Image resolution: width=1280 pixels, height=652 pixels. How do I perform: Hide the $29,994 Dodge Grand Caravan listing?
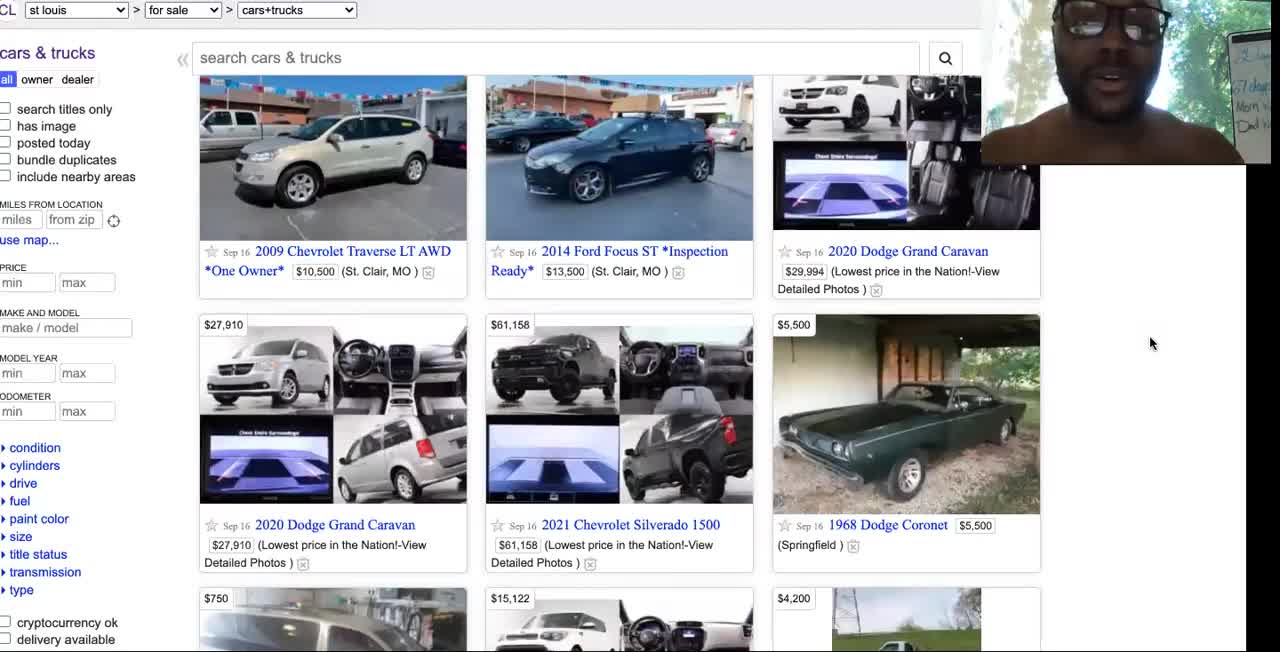click(x=876, y=291)
